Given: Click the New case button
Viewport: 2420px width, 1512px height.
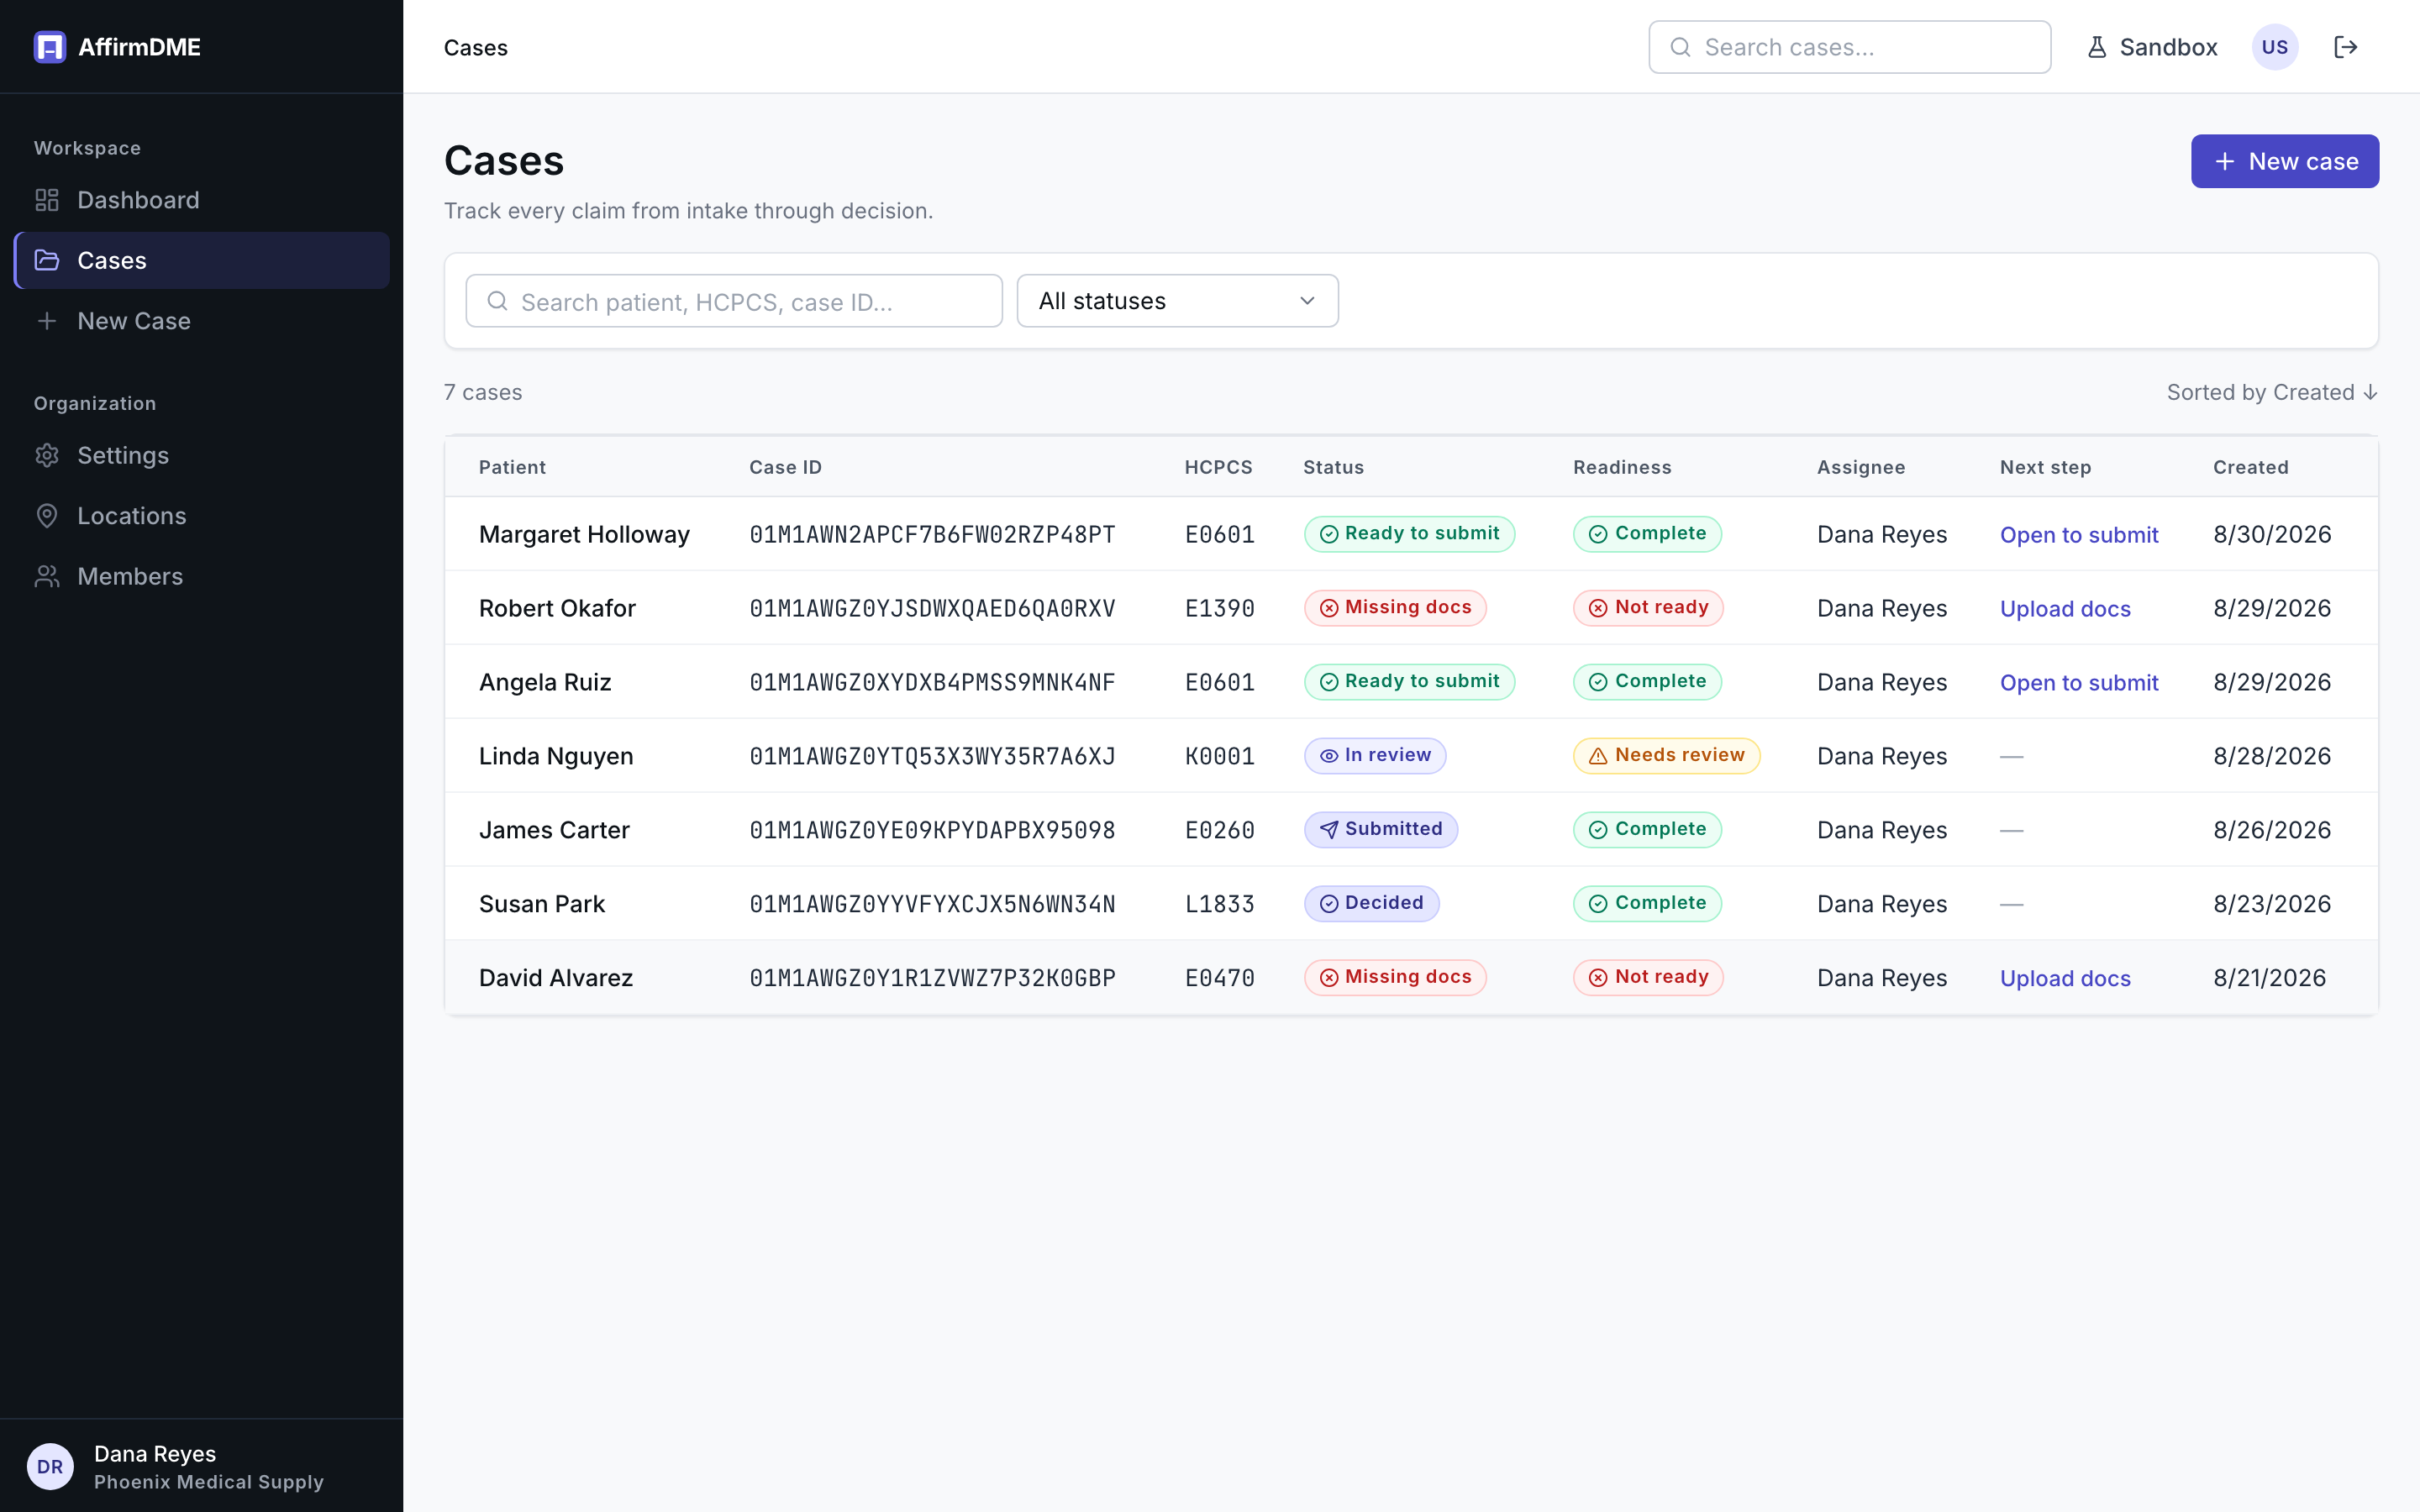Looking at the screenshot, I should tap(2284, 161).
